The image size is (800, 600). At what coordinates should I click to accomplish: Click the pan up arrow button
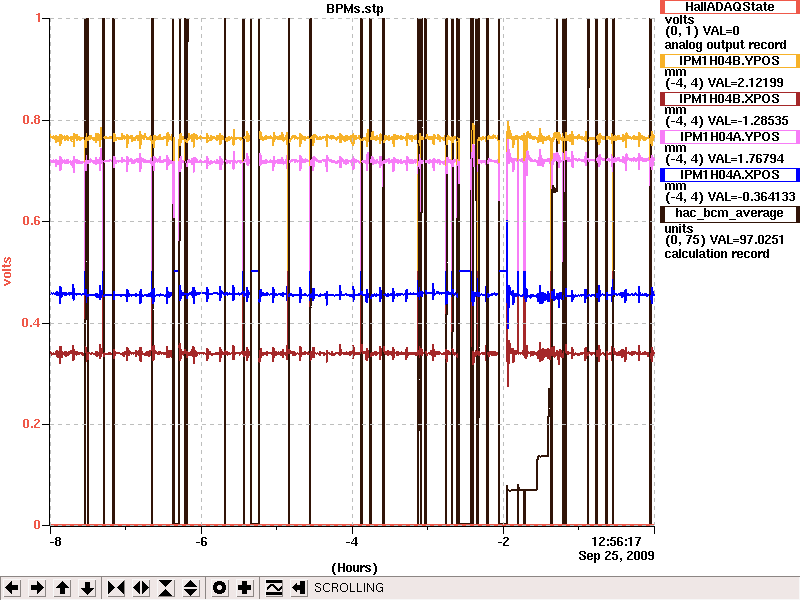[63, 588]
